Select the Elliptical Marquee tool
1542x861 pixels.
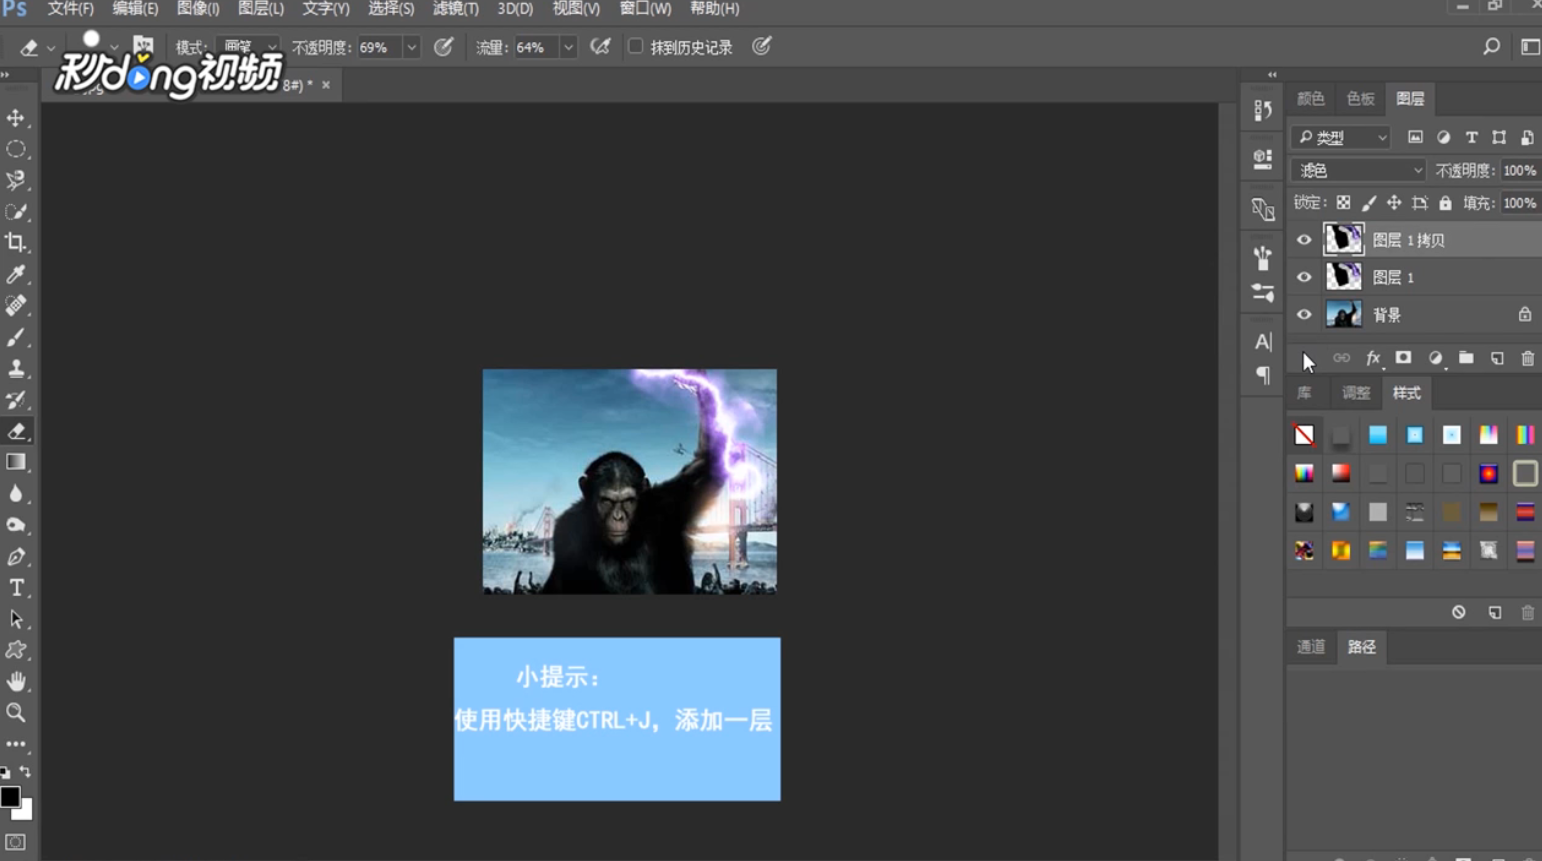click(16, 149)
